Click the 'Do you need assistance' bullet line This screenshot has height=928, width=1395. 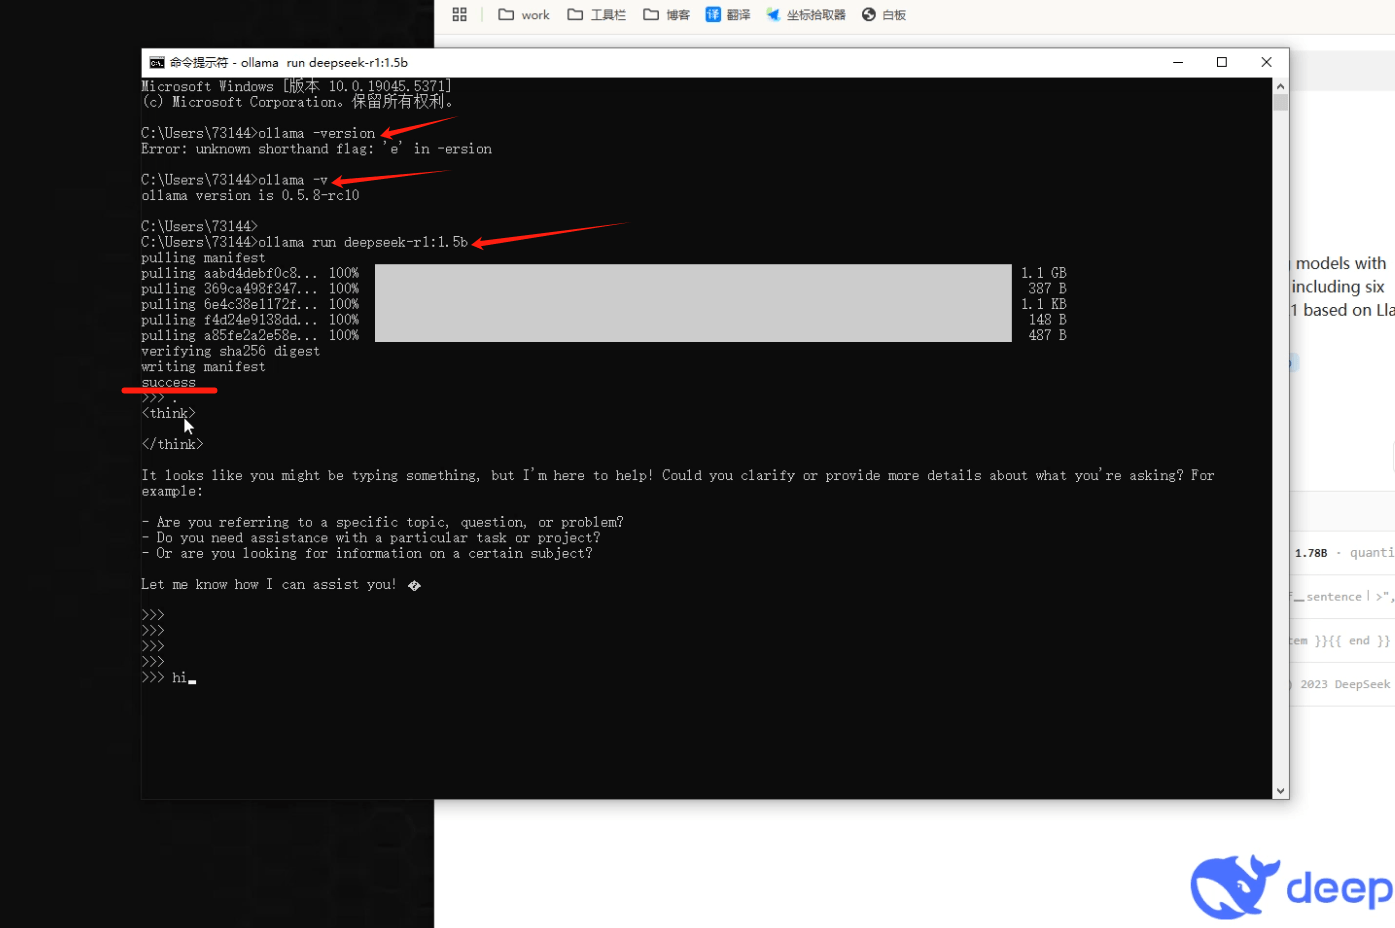coord(371,538)
